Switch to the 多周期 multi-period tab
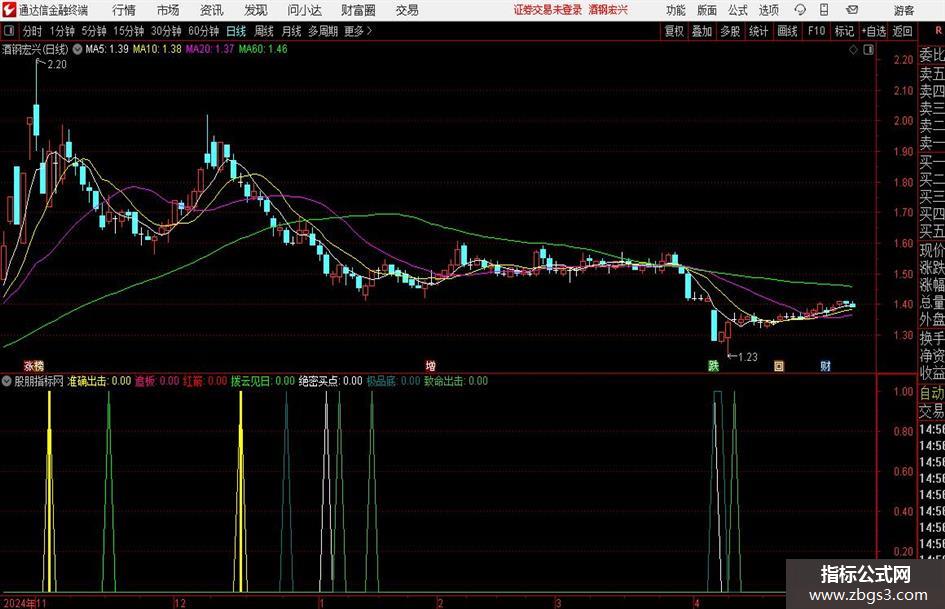The height and width of the screenshot is (609, 945). click(x=323, y=31)
